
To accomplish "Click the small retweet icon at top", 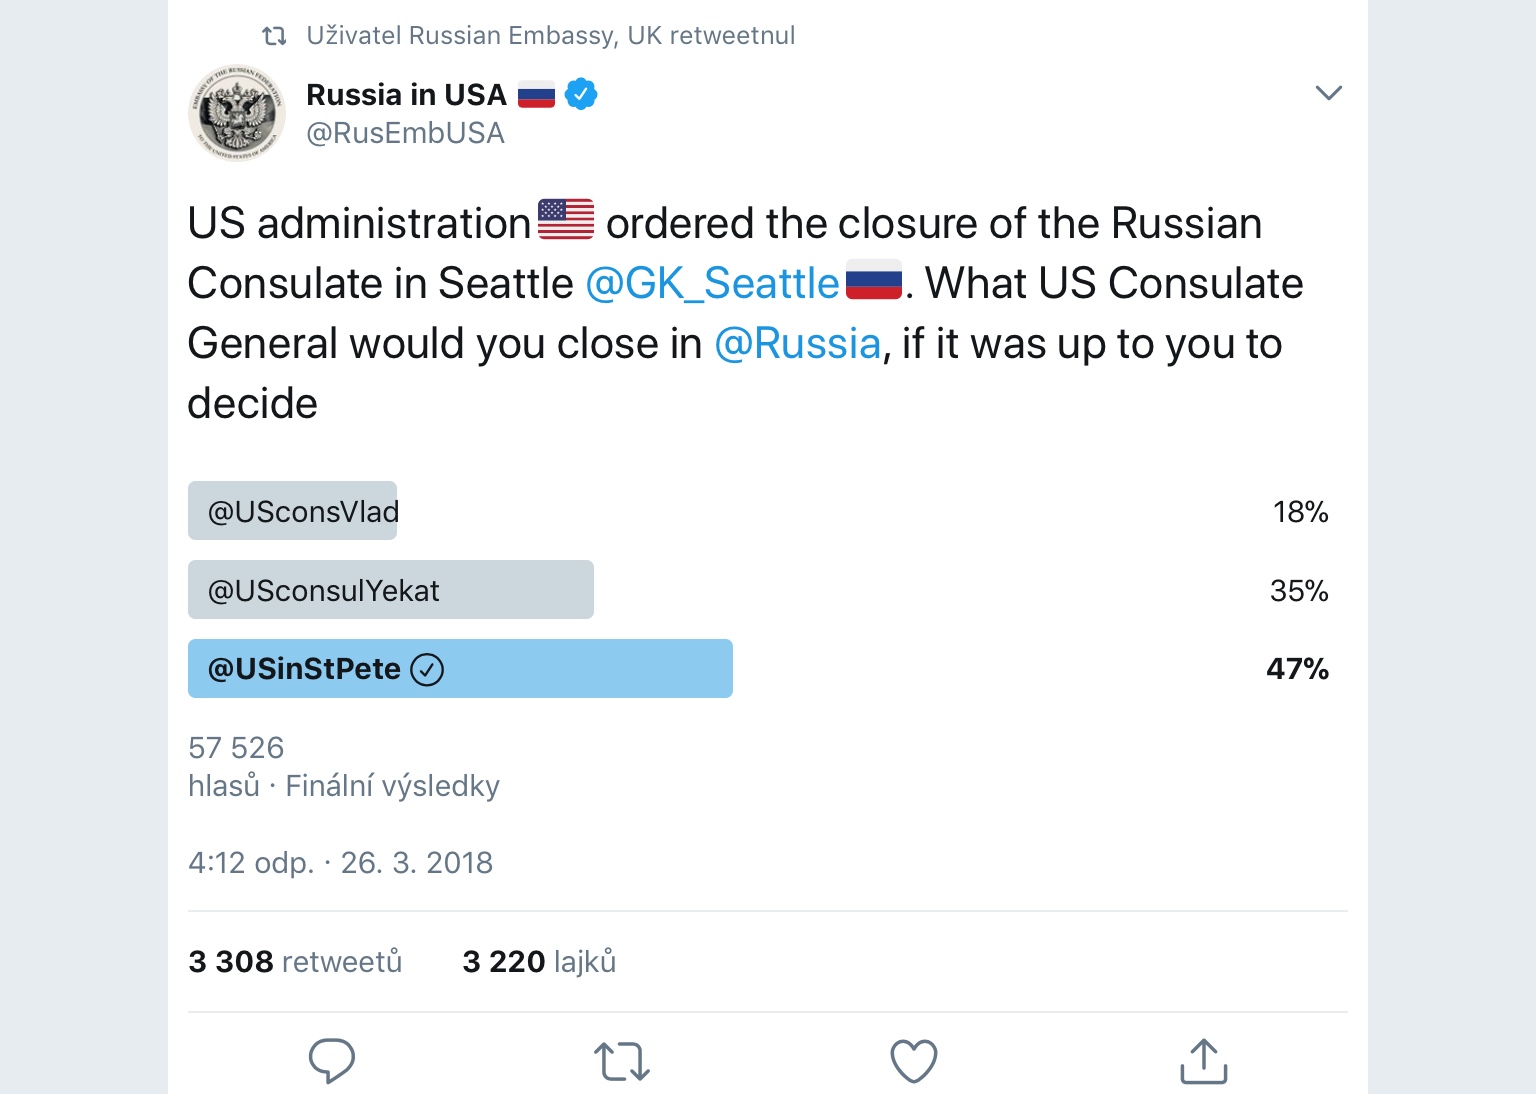I will click(x=274, y=36).
